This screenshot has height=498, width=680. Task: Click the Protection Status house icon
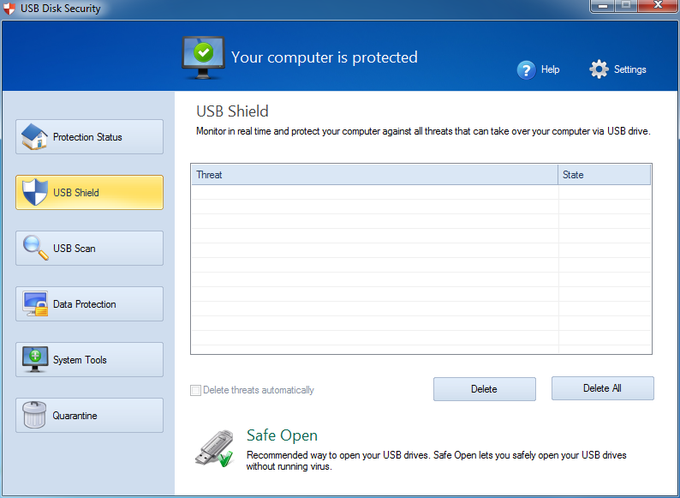(x=34, y=137)
